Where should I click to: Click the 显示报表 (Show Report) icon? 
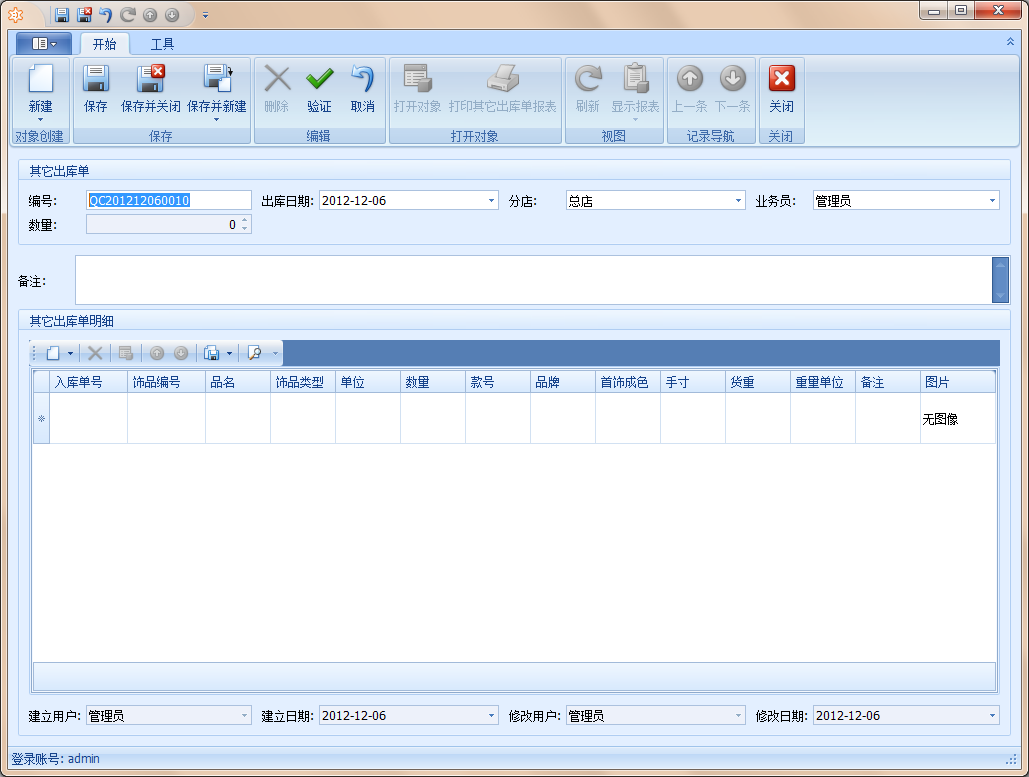635,79
